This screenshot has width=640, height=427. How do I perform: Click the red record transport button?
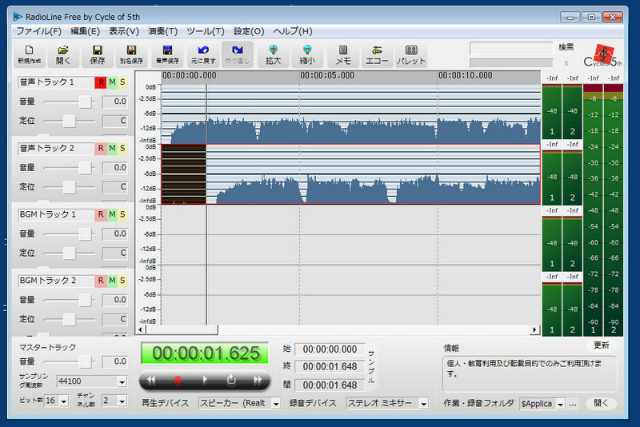pyautogui.click(x=178, y=380)
